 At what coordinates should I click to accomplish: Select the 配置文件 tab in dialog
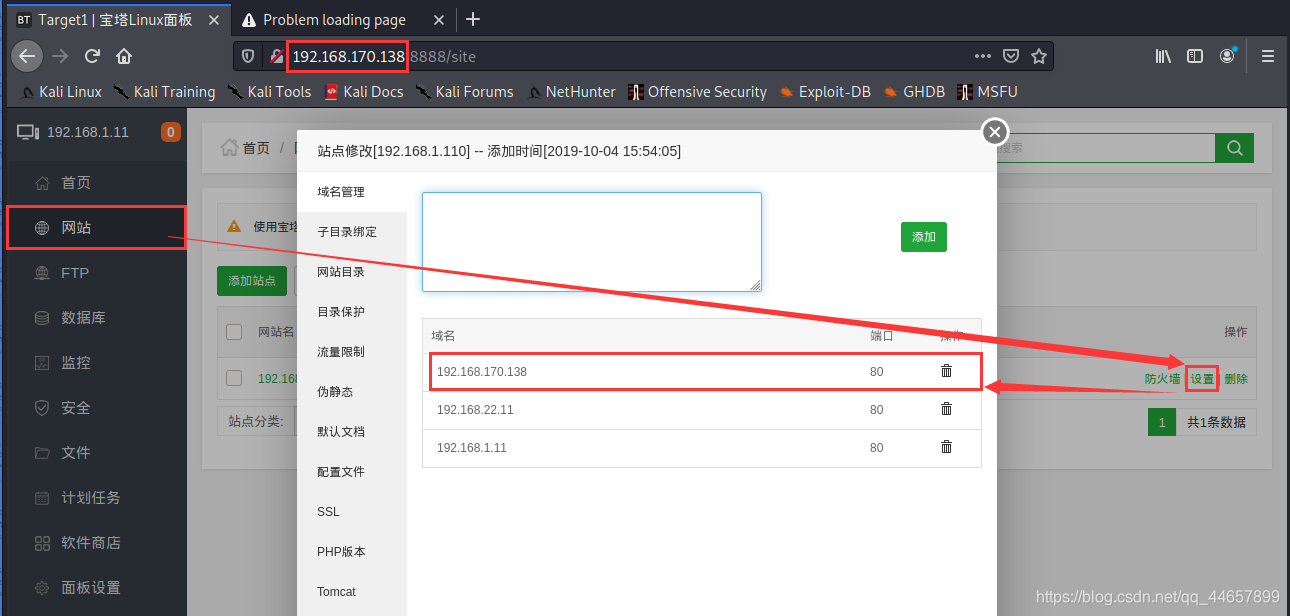352,472
